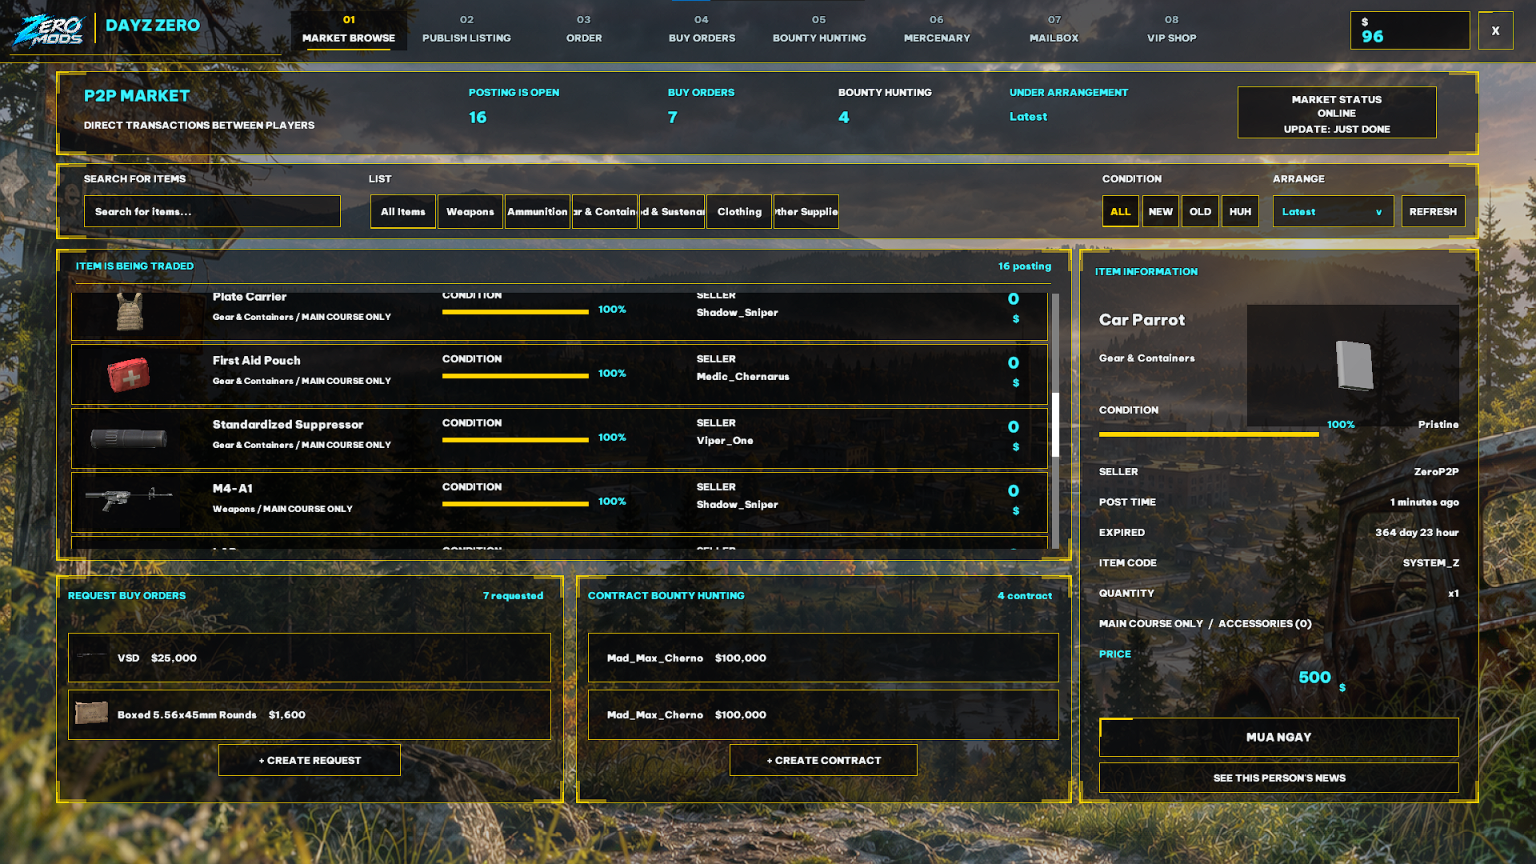Click the item list scrollbar
This screenshot has height=864, width=1536.
[x=1055, y=424]
